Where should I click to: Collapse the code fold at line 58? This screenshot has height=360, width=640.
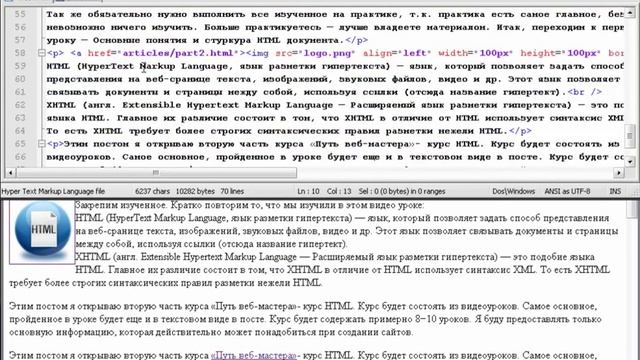[41, 53]
